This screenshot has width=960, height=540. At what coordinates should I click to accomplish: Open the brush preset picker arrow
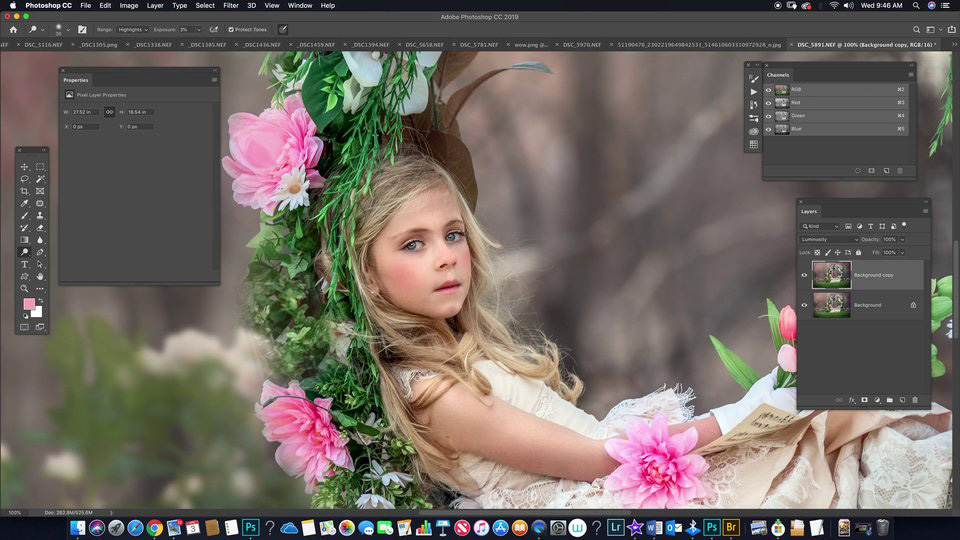(68, 29)
